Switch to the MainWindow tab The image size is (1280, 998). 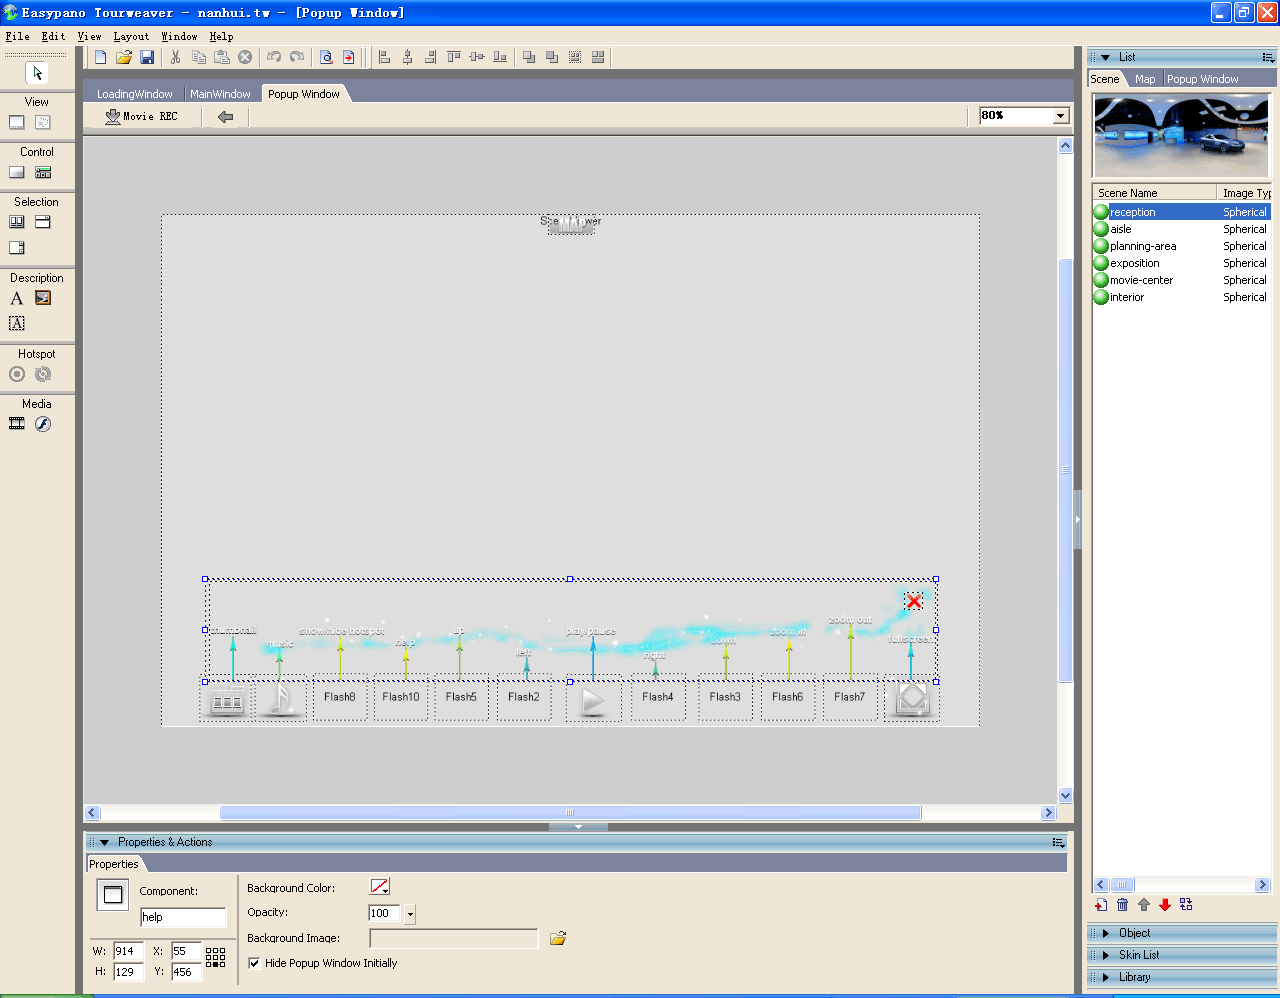[x=220, y=93]
